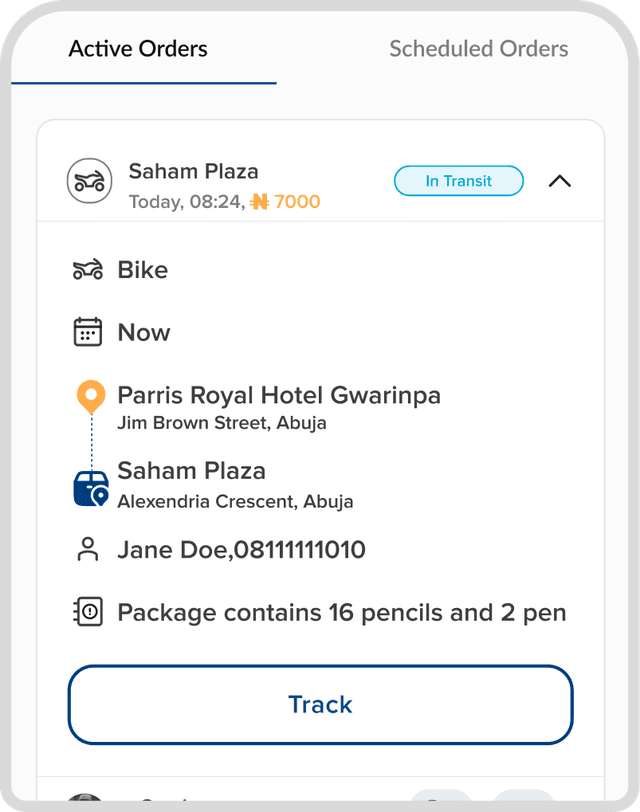Image resolution: width=640 pixels, height=812 pixels.
Task: Select the Active Orders tab
Action: click(137, 48)
